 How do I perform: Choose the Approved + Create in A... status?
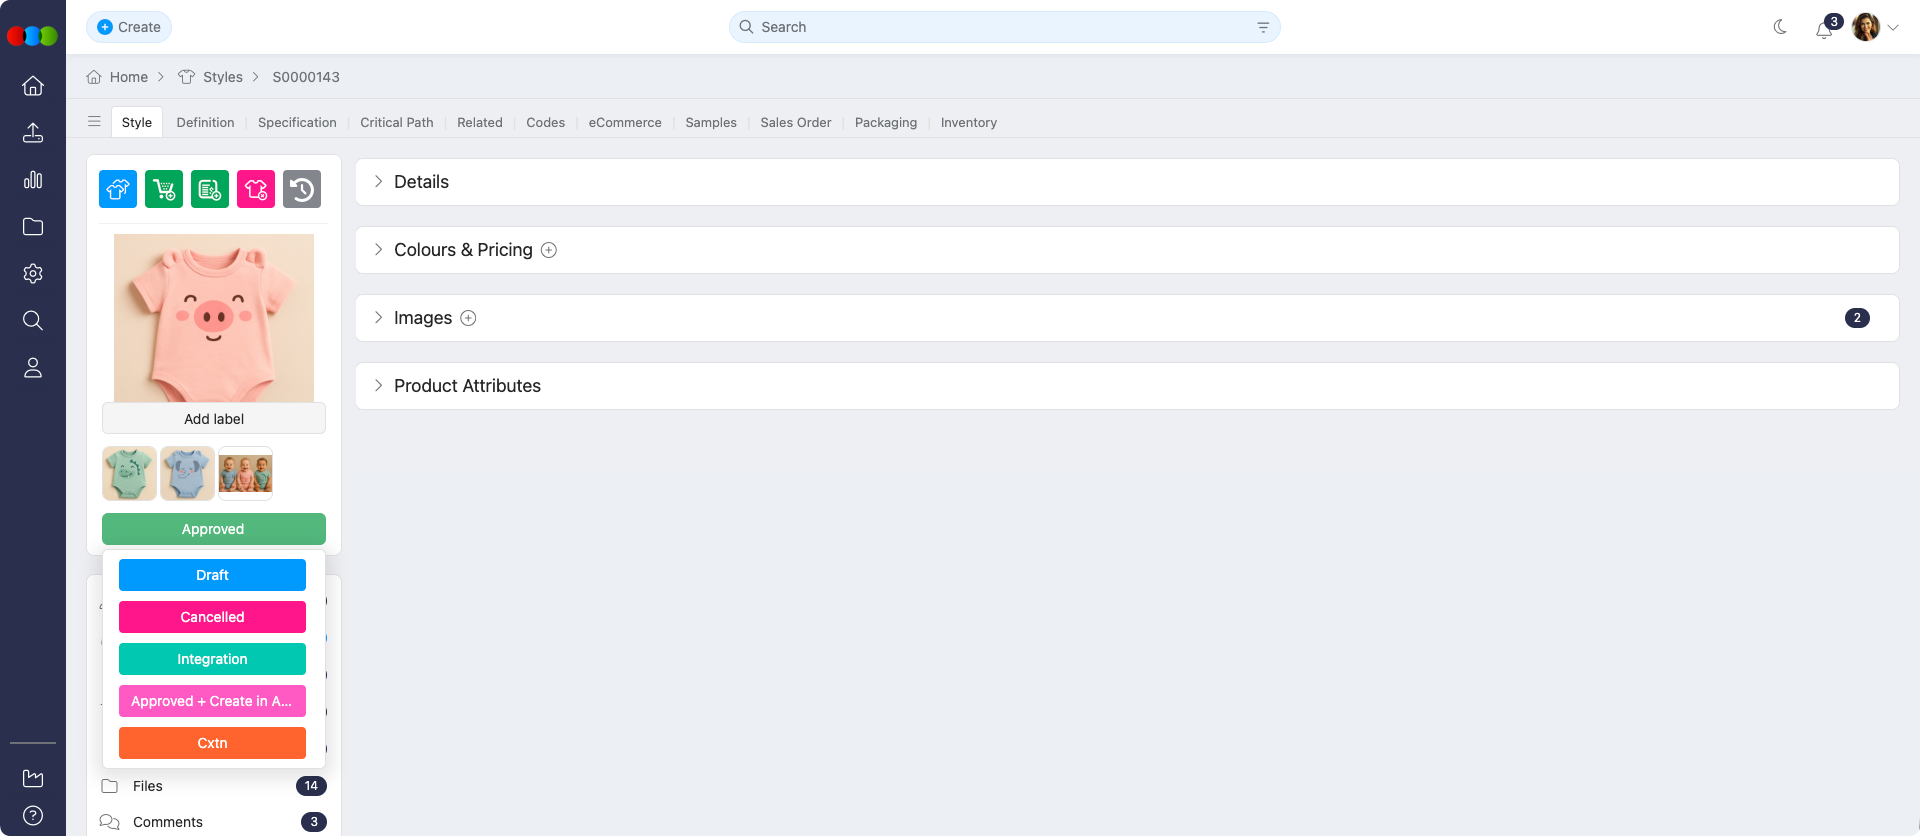(212, 701)
